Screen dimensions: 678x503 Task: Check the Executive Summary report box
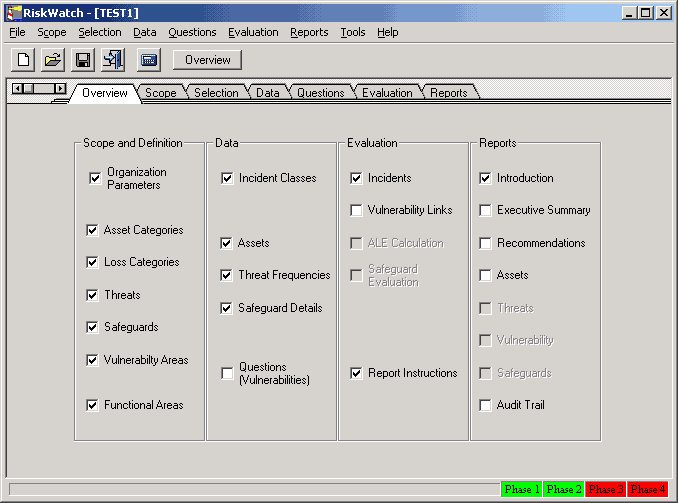coord(486,210)
